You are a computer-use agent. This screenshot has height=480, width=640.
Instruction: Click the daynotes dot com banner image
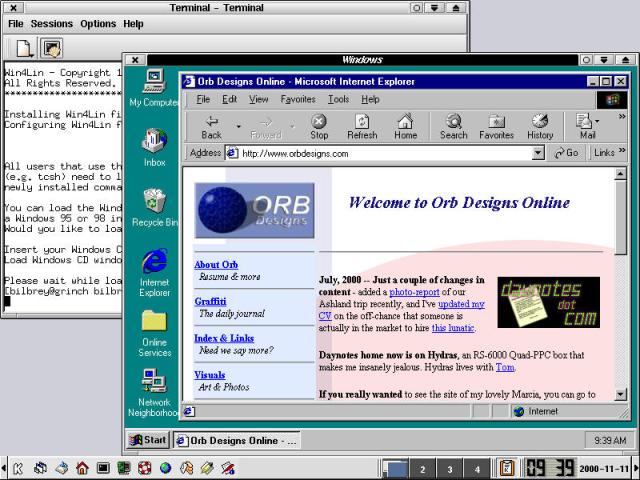click(549, 302)
